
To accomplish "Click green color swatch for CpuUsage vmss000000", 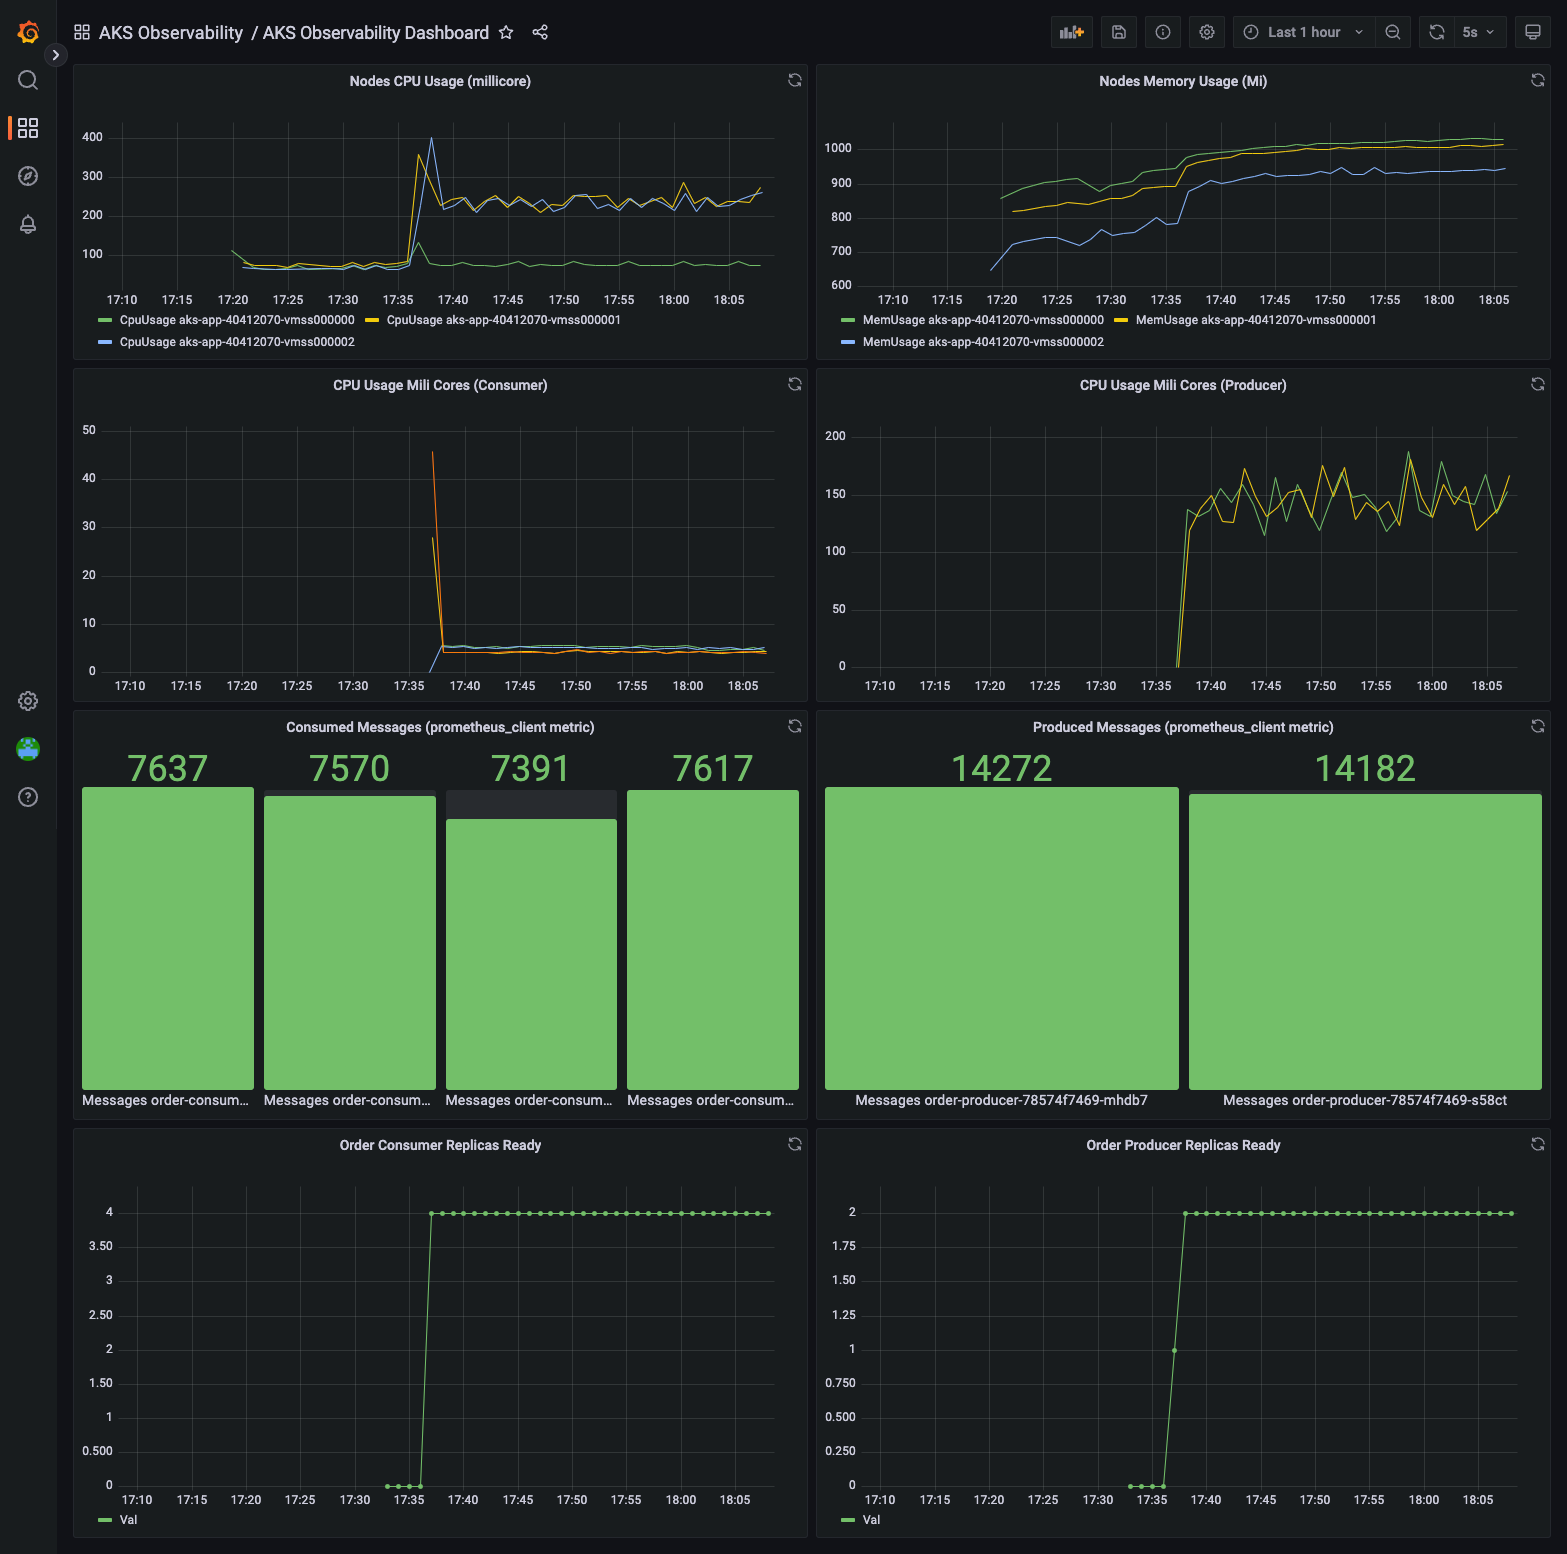I will tap(105, 320).
